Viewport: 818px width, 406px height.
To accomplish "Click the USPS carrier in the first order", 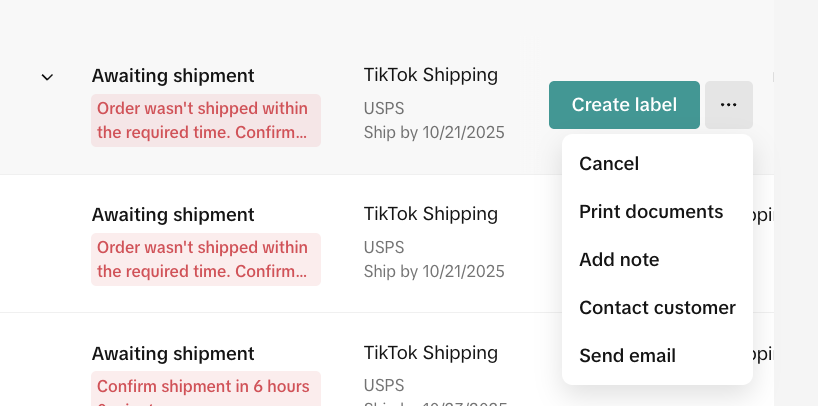I will coord(384,109).
